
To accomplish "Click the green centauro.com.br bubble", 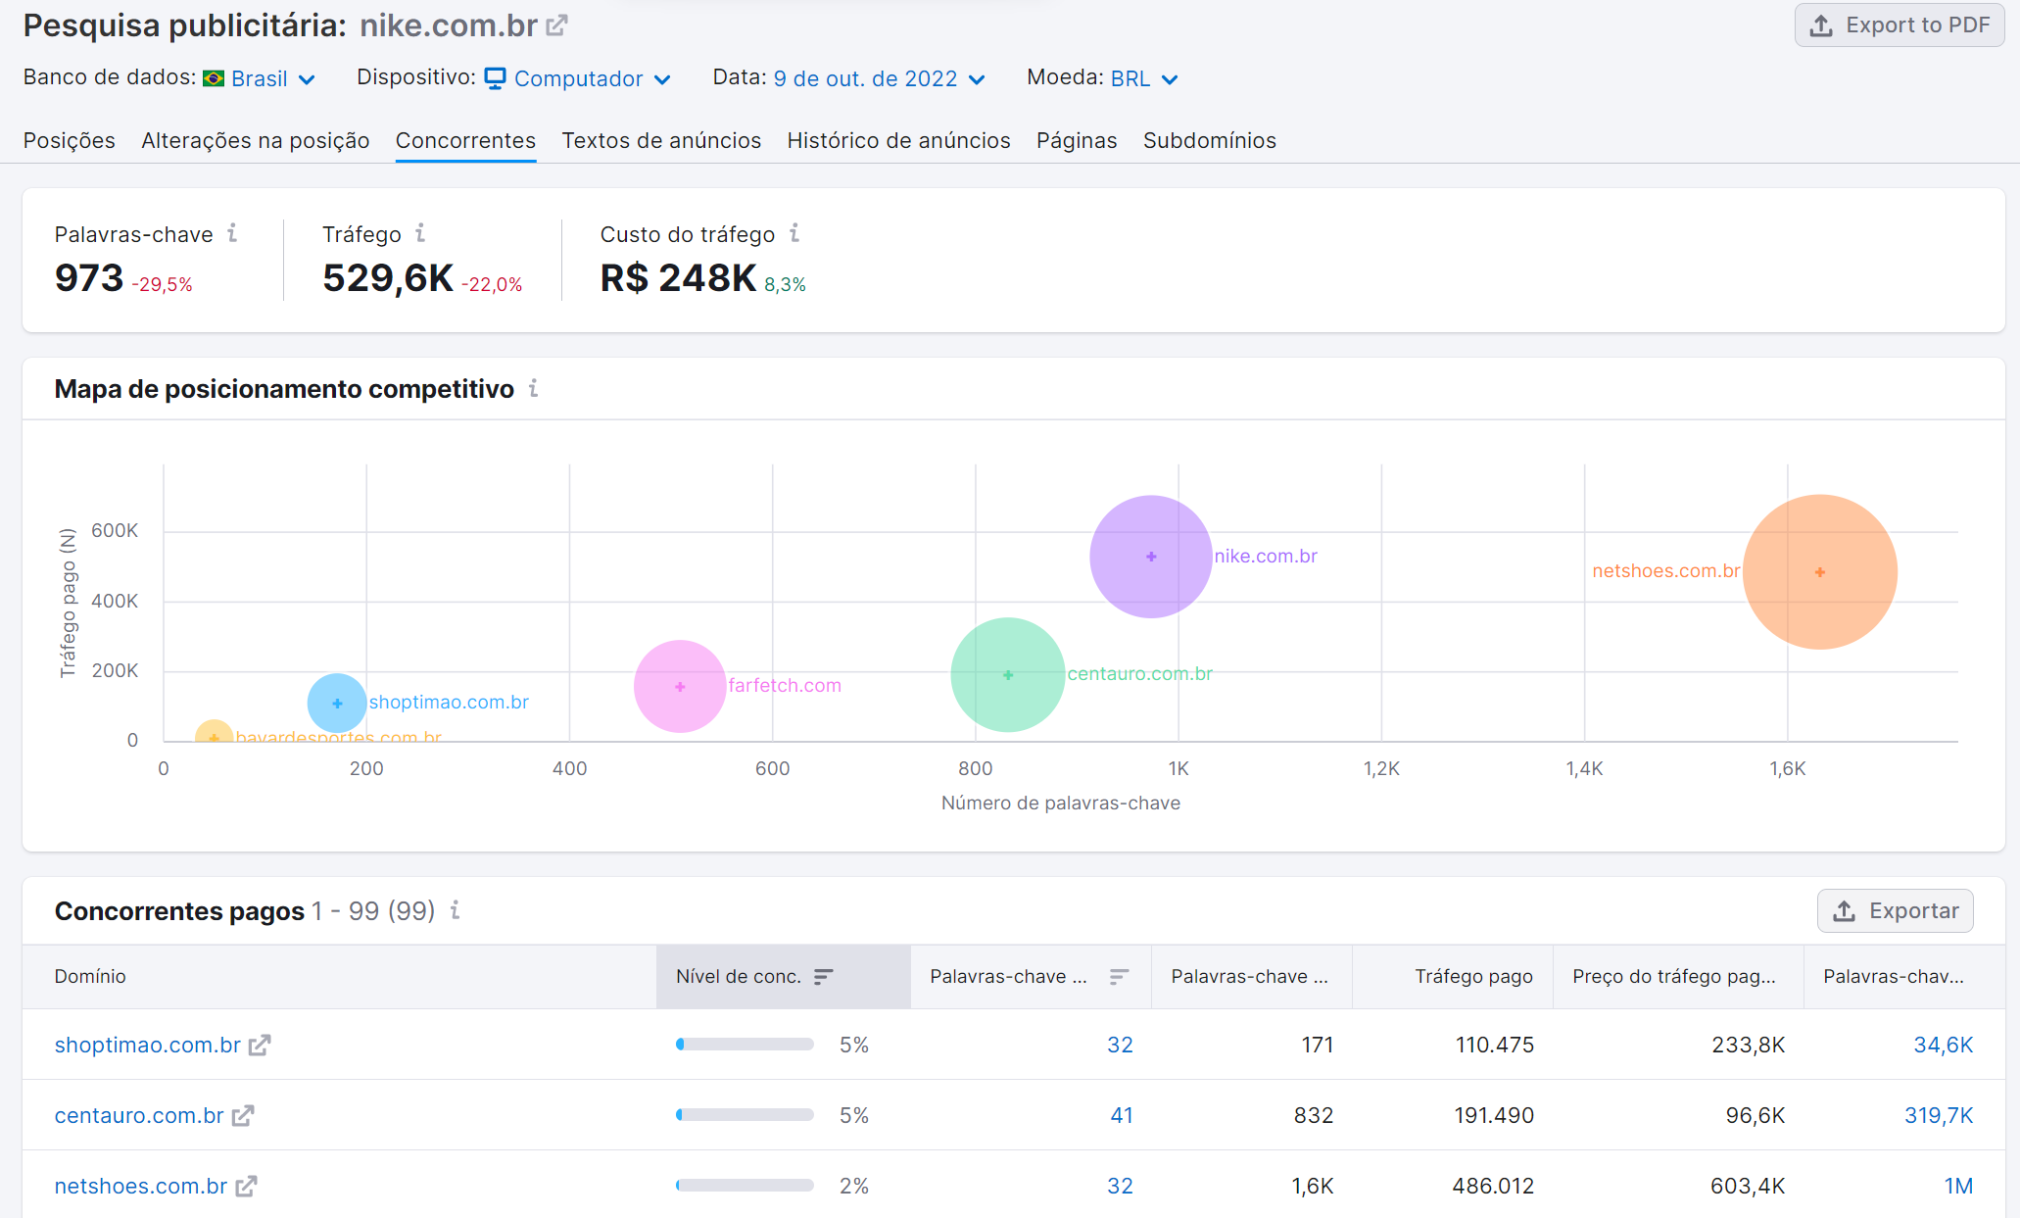I will [x=1008, y=675].
